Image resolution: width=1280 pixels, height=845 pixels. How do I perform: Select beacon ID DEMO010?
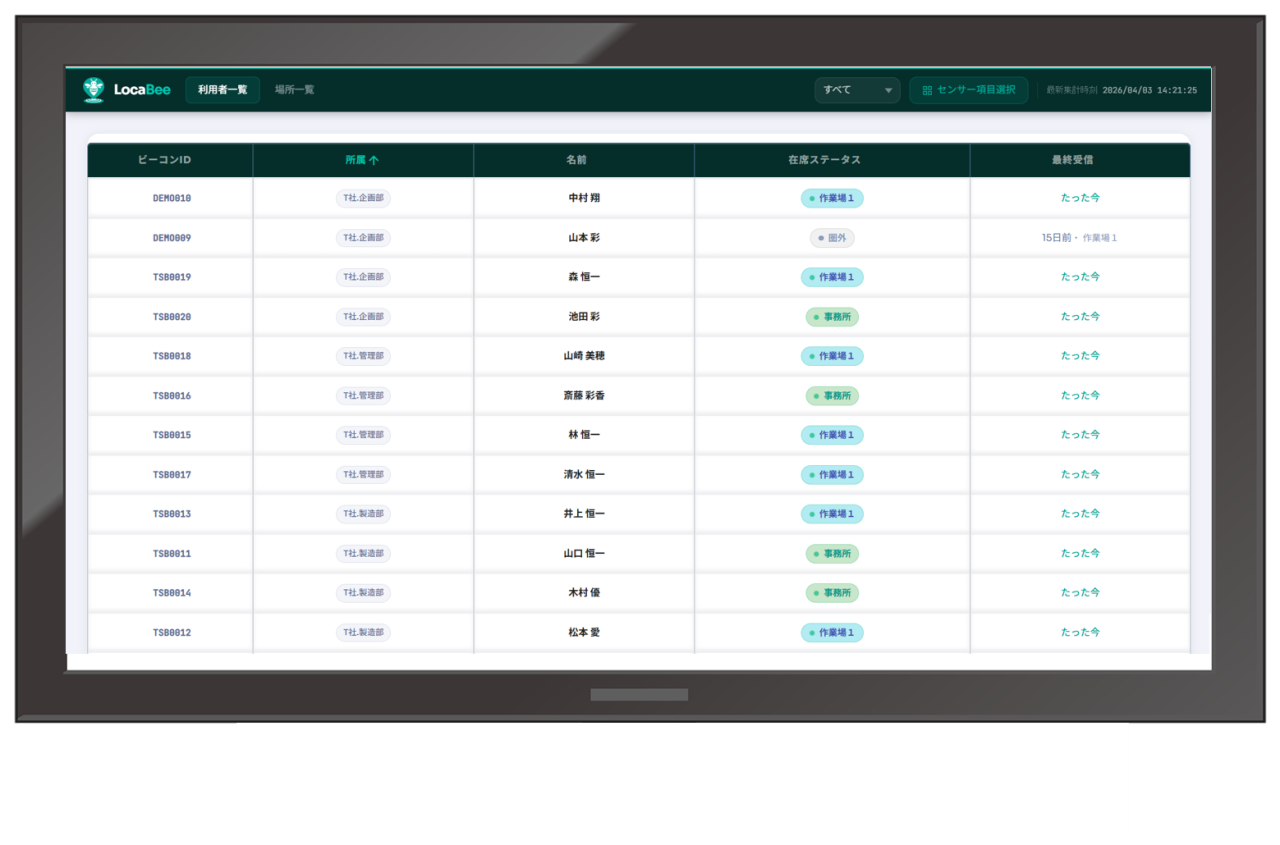(172, 198)
